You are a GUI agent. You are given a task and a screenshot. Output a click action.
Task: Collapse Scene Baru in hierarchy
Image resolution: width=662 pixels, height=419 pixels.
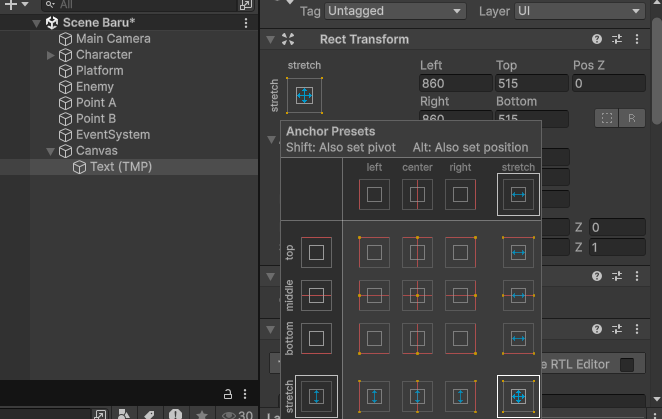[x=36, y=23]
